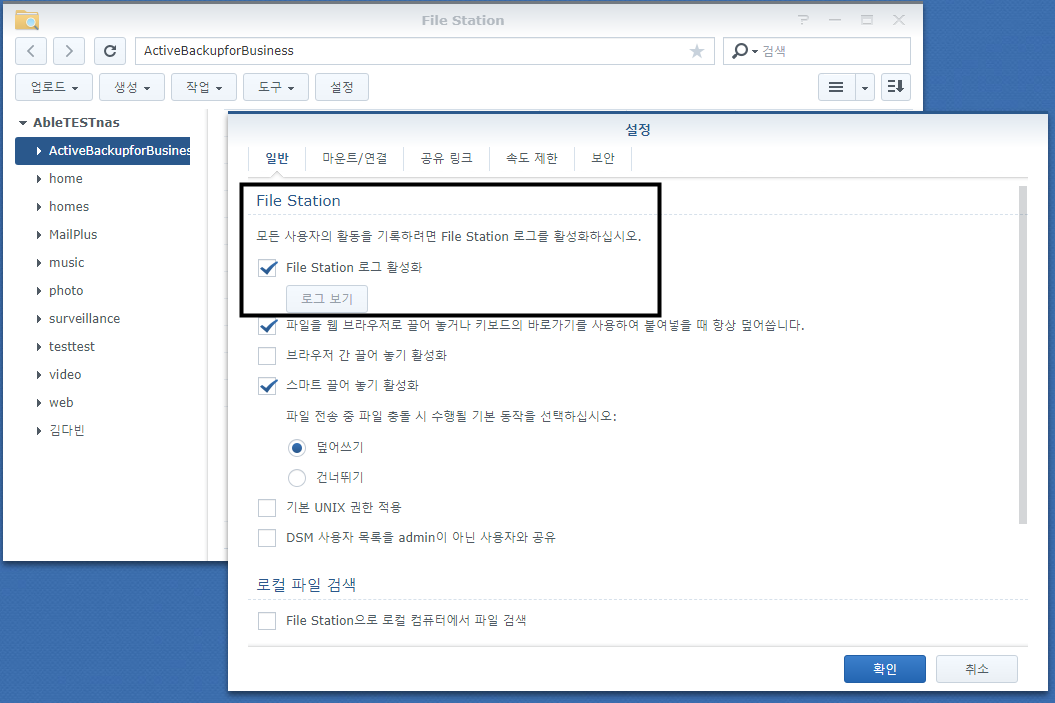Collapse the AbleTESTnas tree root
This screenshot has width=1055, height=703.
(x=23, y=122)
